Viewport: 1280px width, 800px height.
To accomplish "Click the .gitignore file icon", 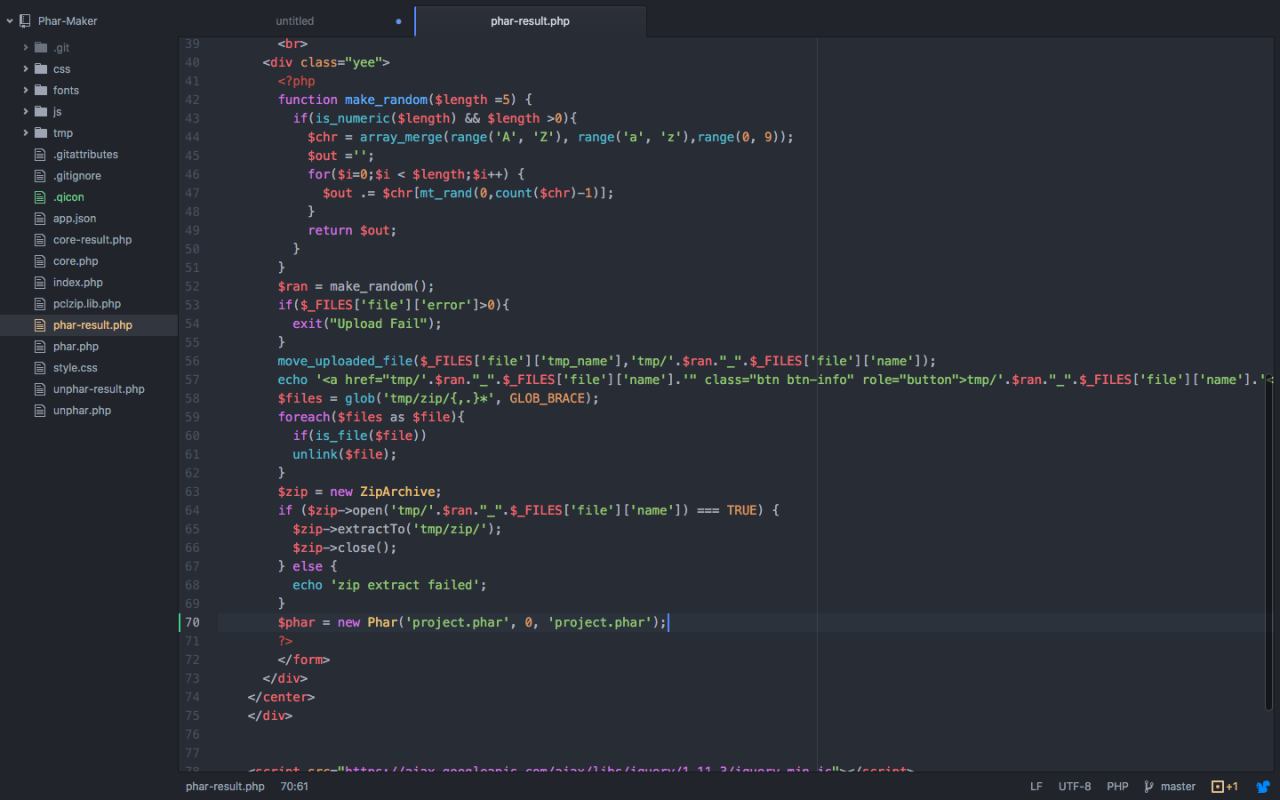I will (41, 176).
